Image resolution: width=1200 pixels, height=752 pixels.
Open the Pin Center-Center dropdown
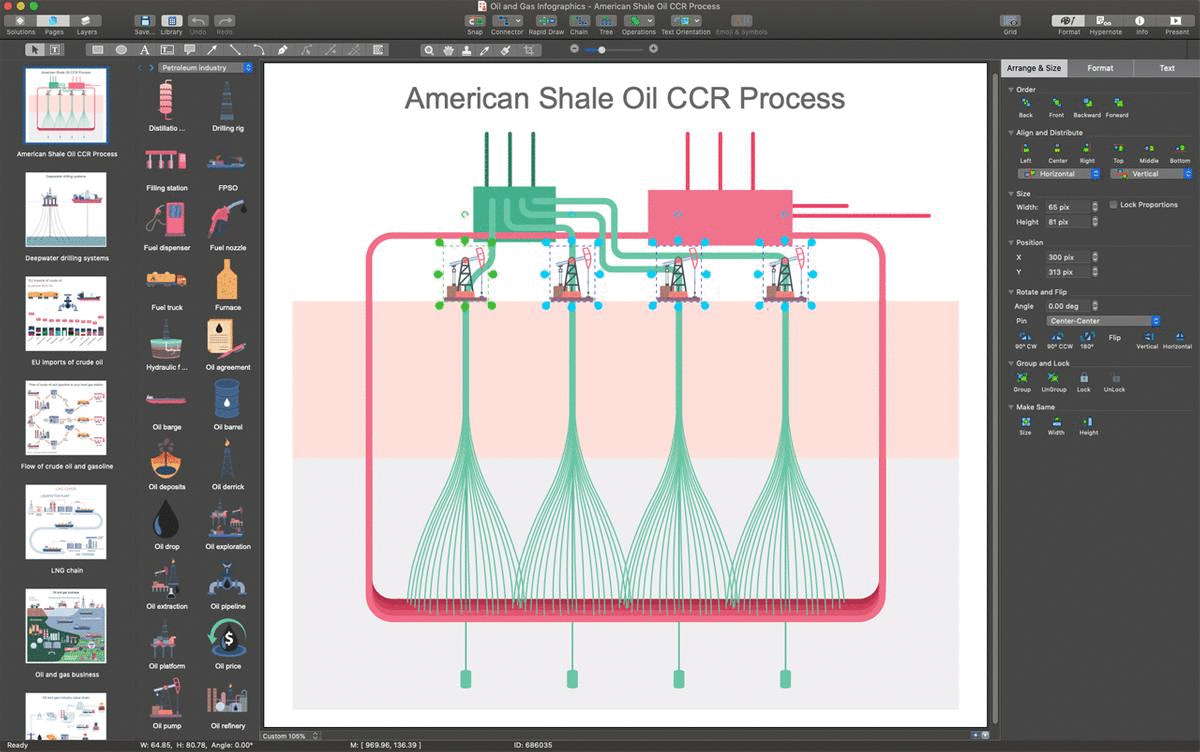[1104, 321]
